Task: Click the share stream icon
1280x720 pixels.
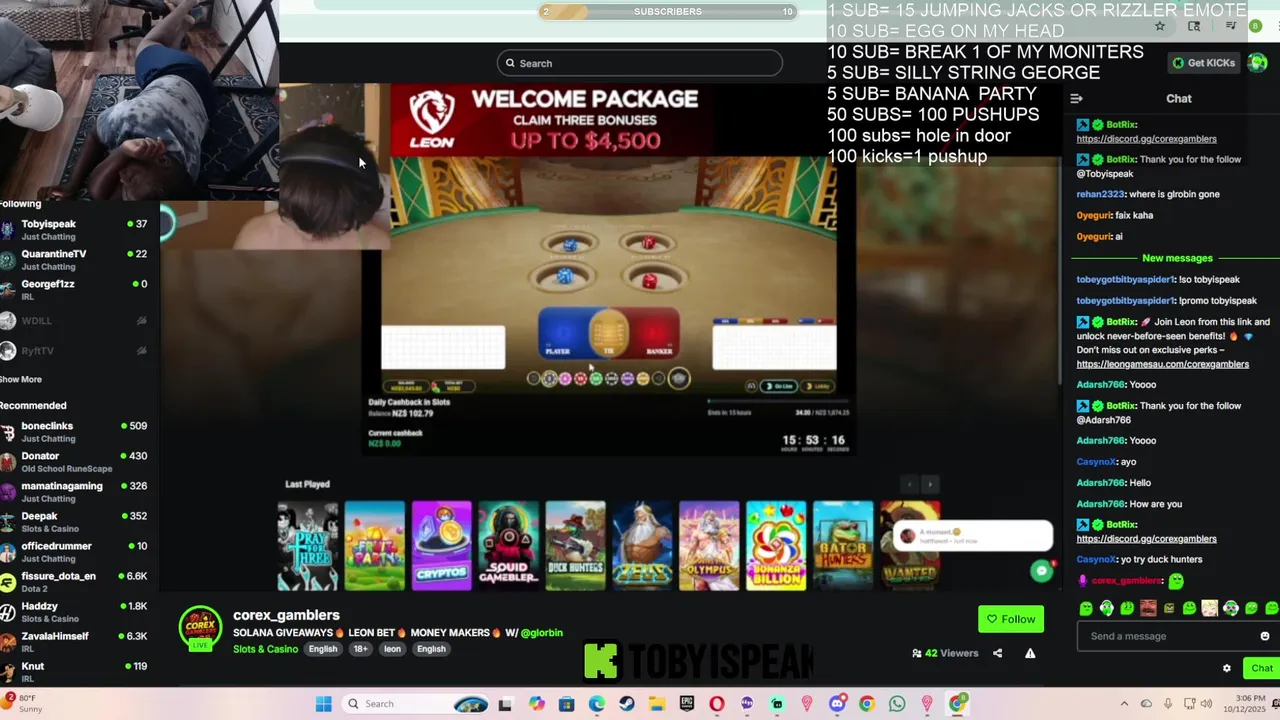Action: click(x=997, y=653)
